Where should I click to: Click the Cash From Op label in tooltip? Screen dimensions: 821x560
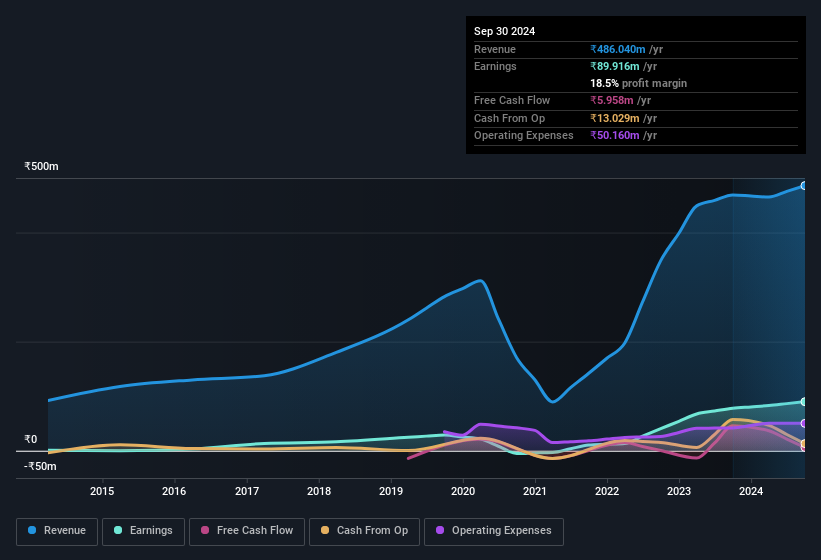click(x=509, y=118)
